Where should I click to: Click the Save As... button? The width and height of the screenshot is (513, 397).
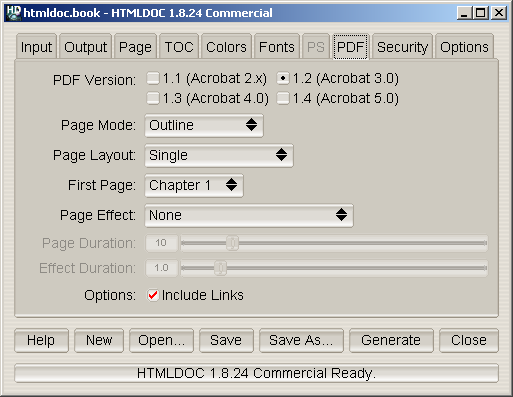pos(301,340)
